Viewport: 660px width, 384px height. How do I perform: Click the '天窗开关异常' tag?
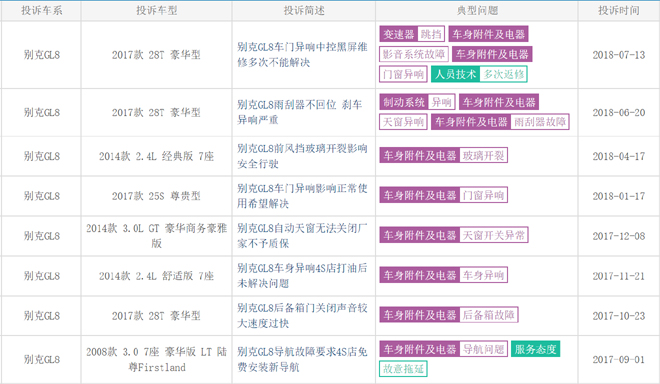click(494, 235)
